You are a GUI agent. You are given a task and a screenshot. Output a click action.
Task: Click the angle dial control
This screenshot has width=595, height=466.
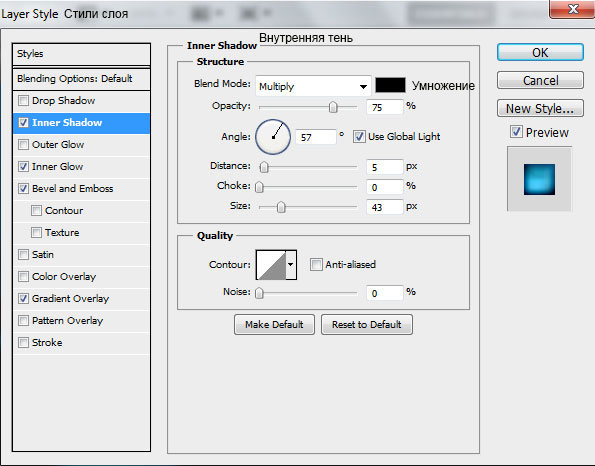[273, 137]
